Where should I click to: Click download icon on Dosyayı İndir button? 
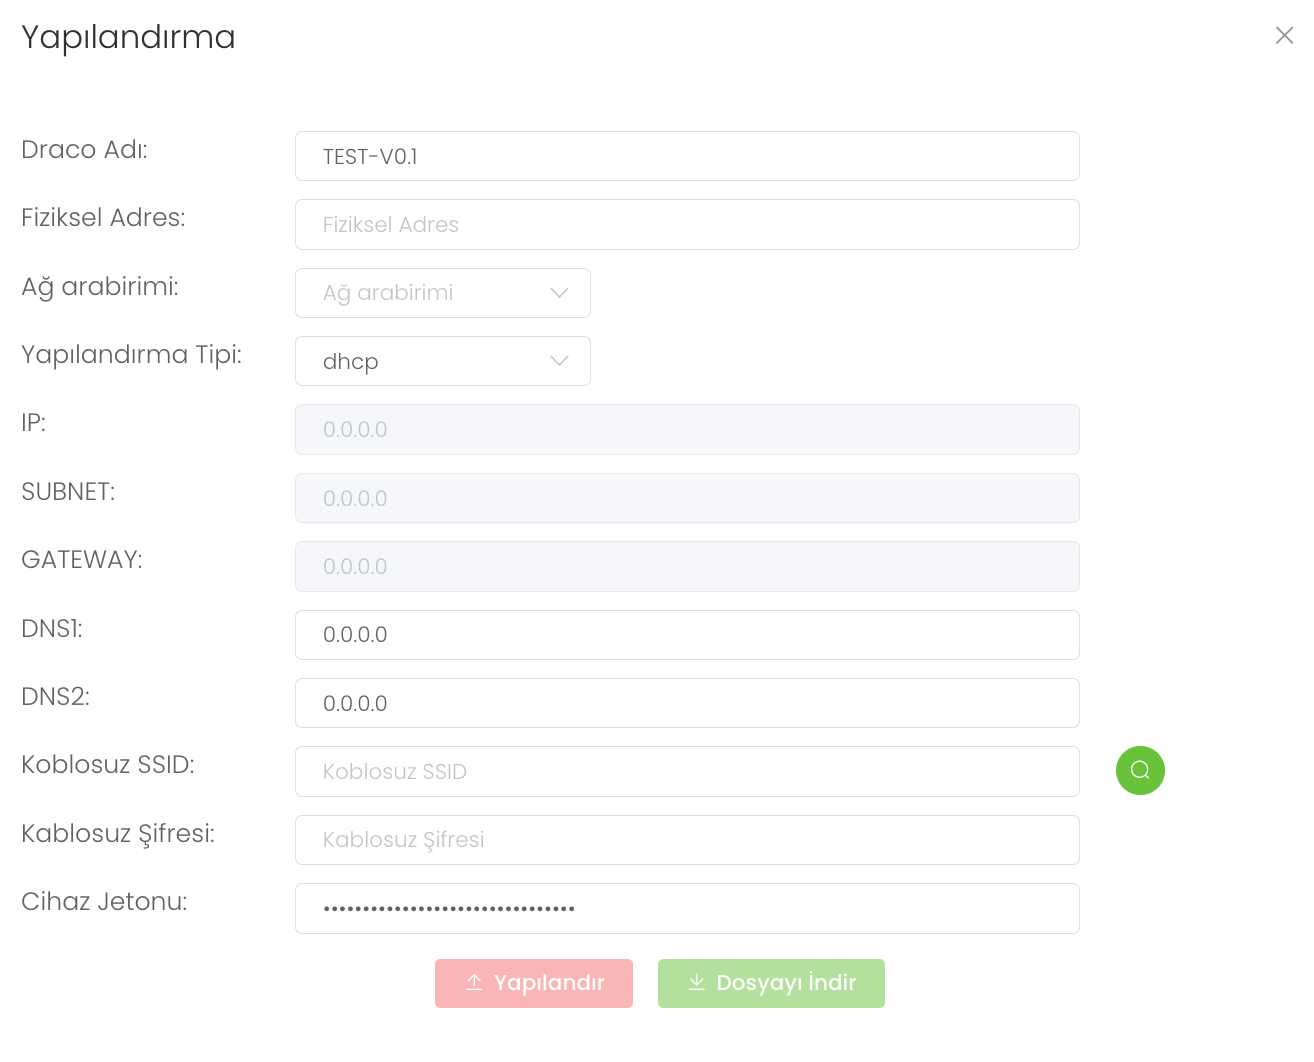click(x=697, y=983)
